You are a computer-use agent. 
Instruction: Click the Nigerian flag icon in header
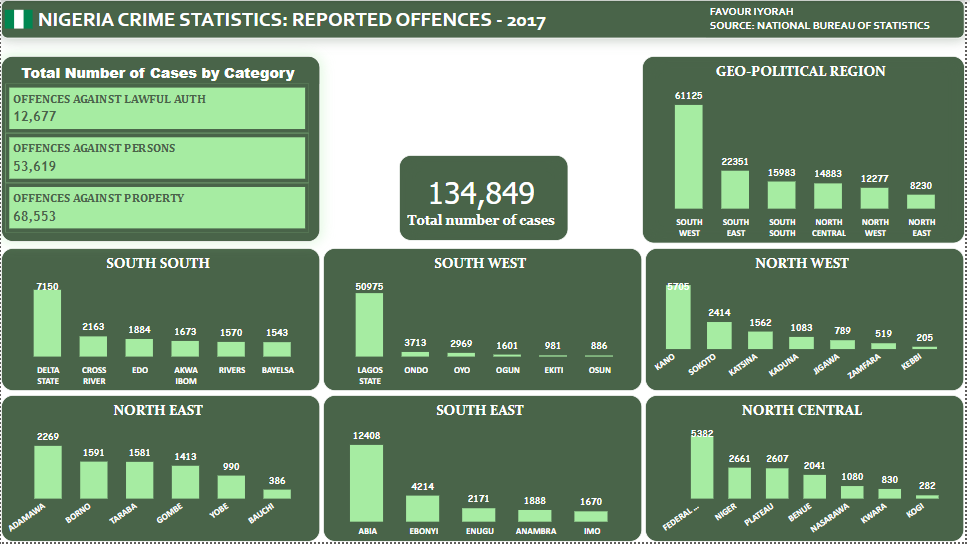click(x=20, y=19)
